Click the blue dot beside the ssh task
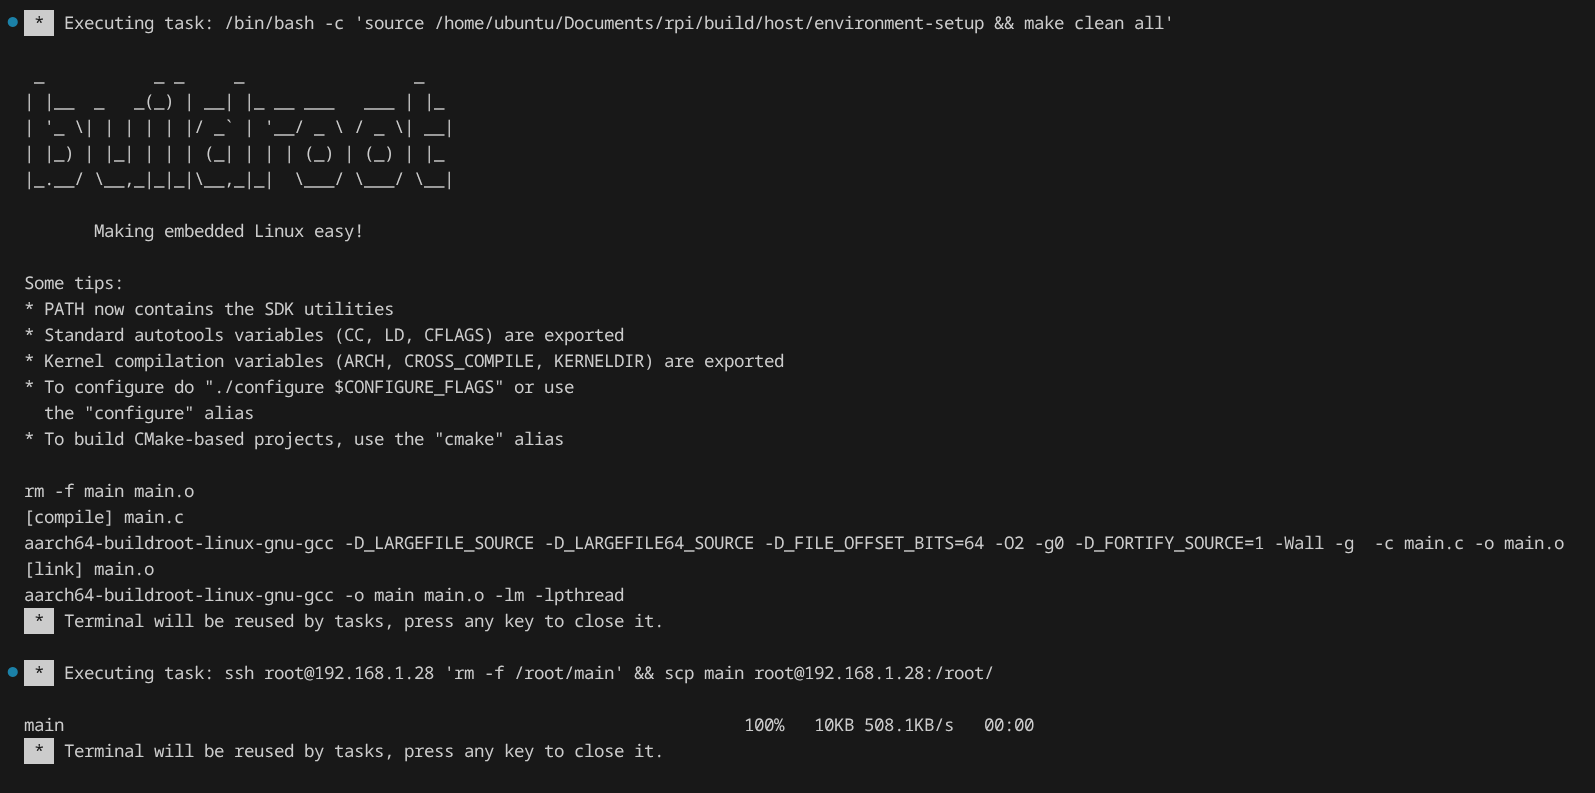 [x=12, y=672]
